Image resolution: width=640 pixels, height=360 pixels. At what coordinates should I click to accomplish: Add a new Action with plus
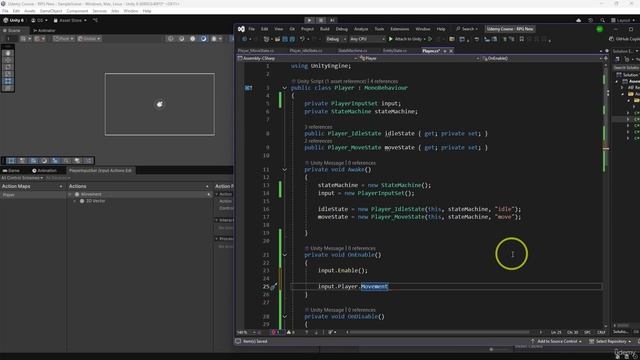tap(207, 187)
